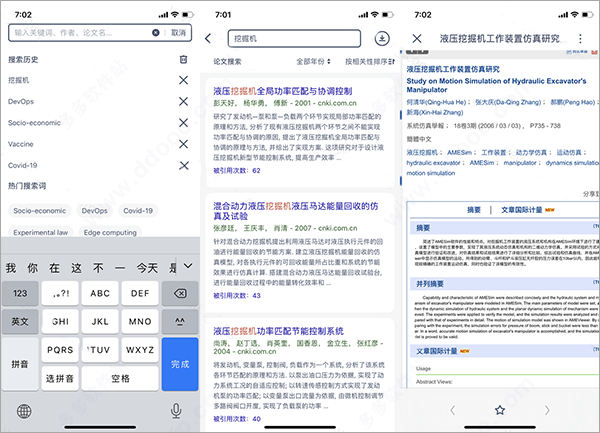Select the Vaccine history entry
600x433 pixels.
point(20,144)
